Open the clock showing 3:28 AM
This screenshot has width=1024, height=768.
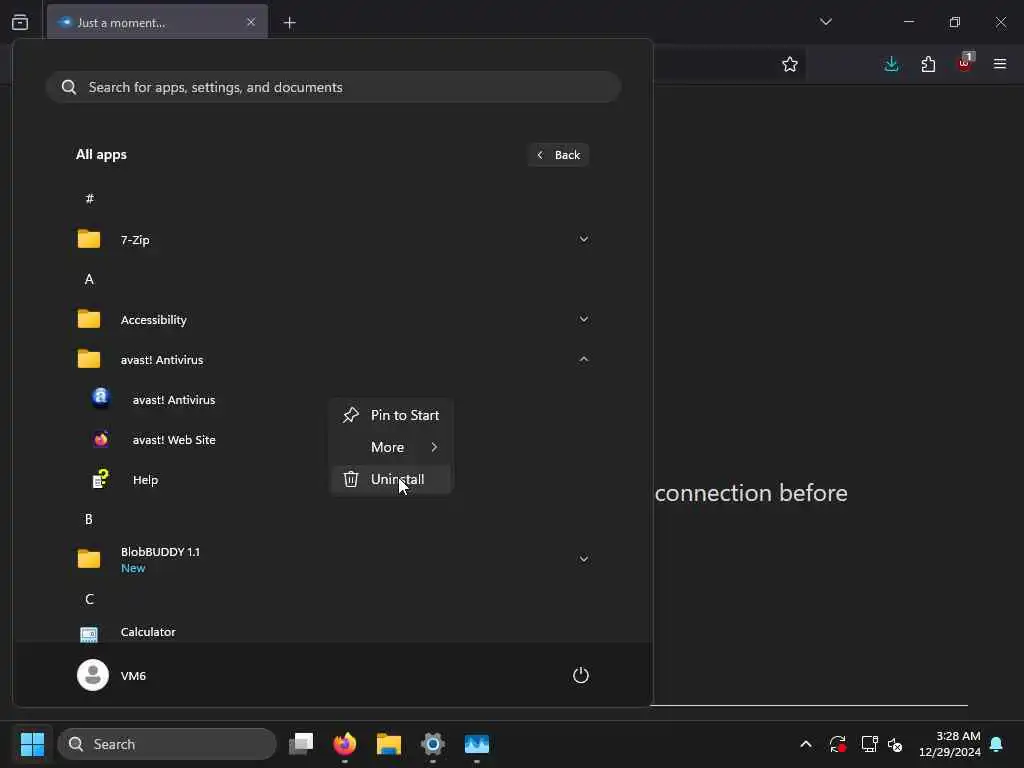coord(950,744)
